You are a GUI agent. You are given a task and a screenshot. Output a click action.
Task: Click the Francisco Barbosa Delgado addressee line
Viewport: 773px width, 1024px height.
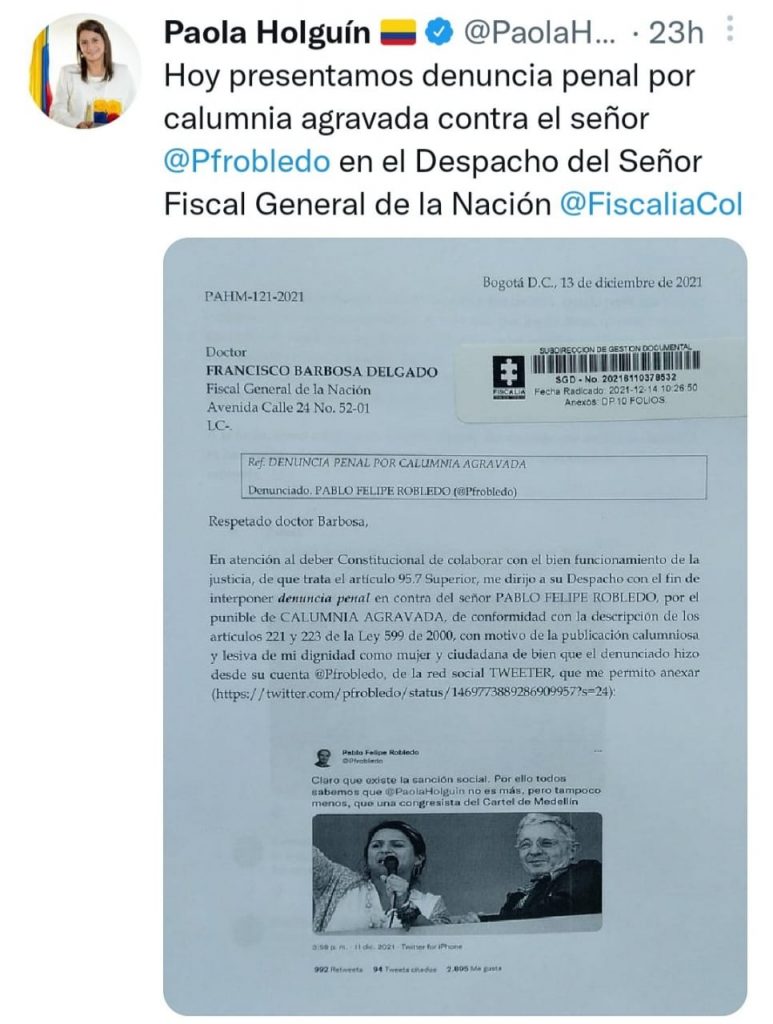tap(322, 372)
